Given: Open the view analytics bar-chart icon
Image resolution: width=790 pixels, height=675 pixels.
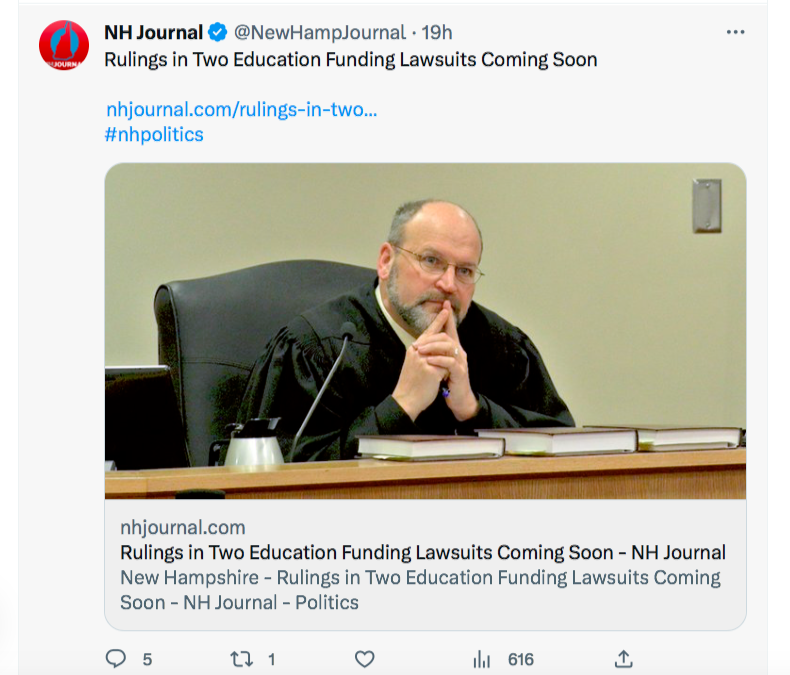Looking at the screenshot, I should coord(482,659).
